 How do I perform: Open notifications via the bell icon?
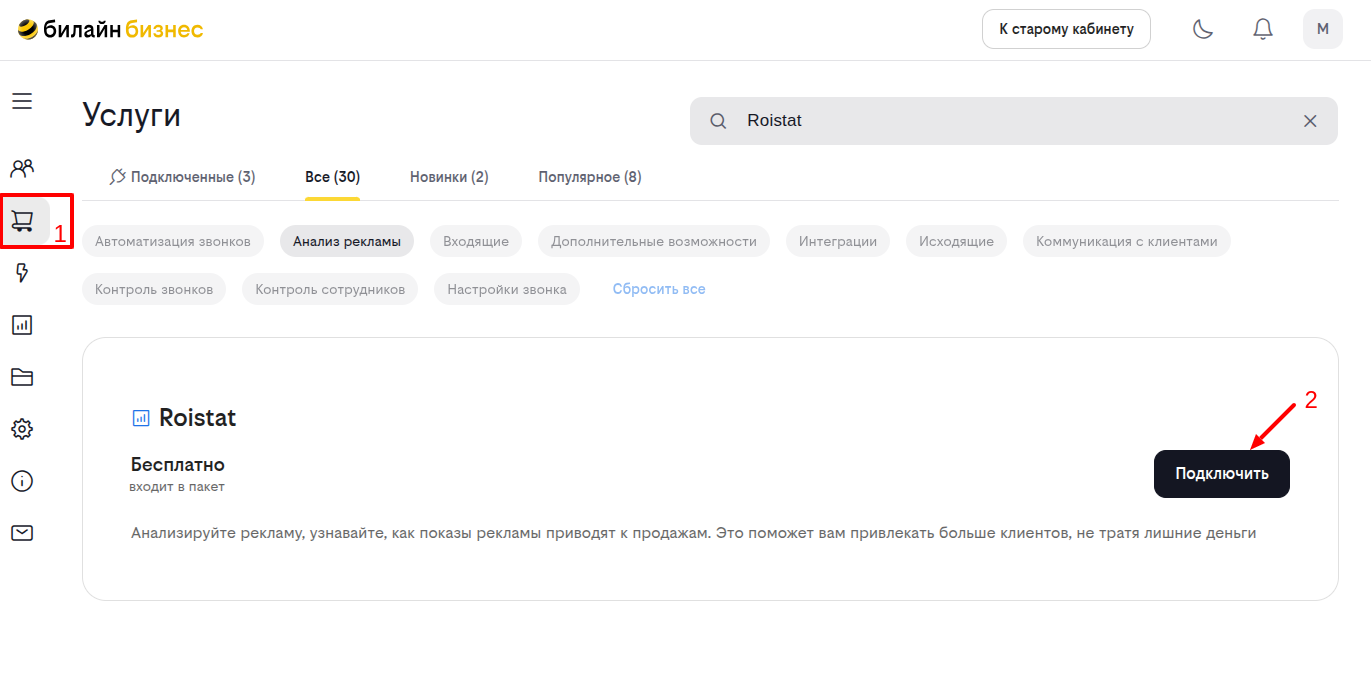pos(1263,29)
